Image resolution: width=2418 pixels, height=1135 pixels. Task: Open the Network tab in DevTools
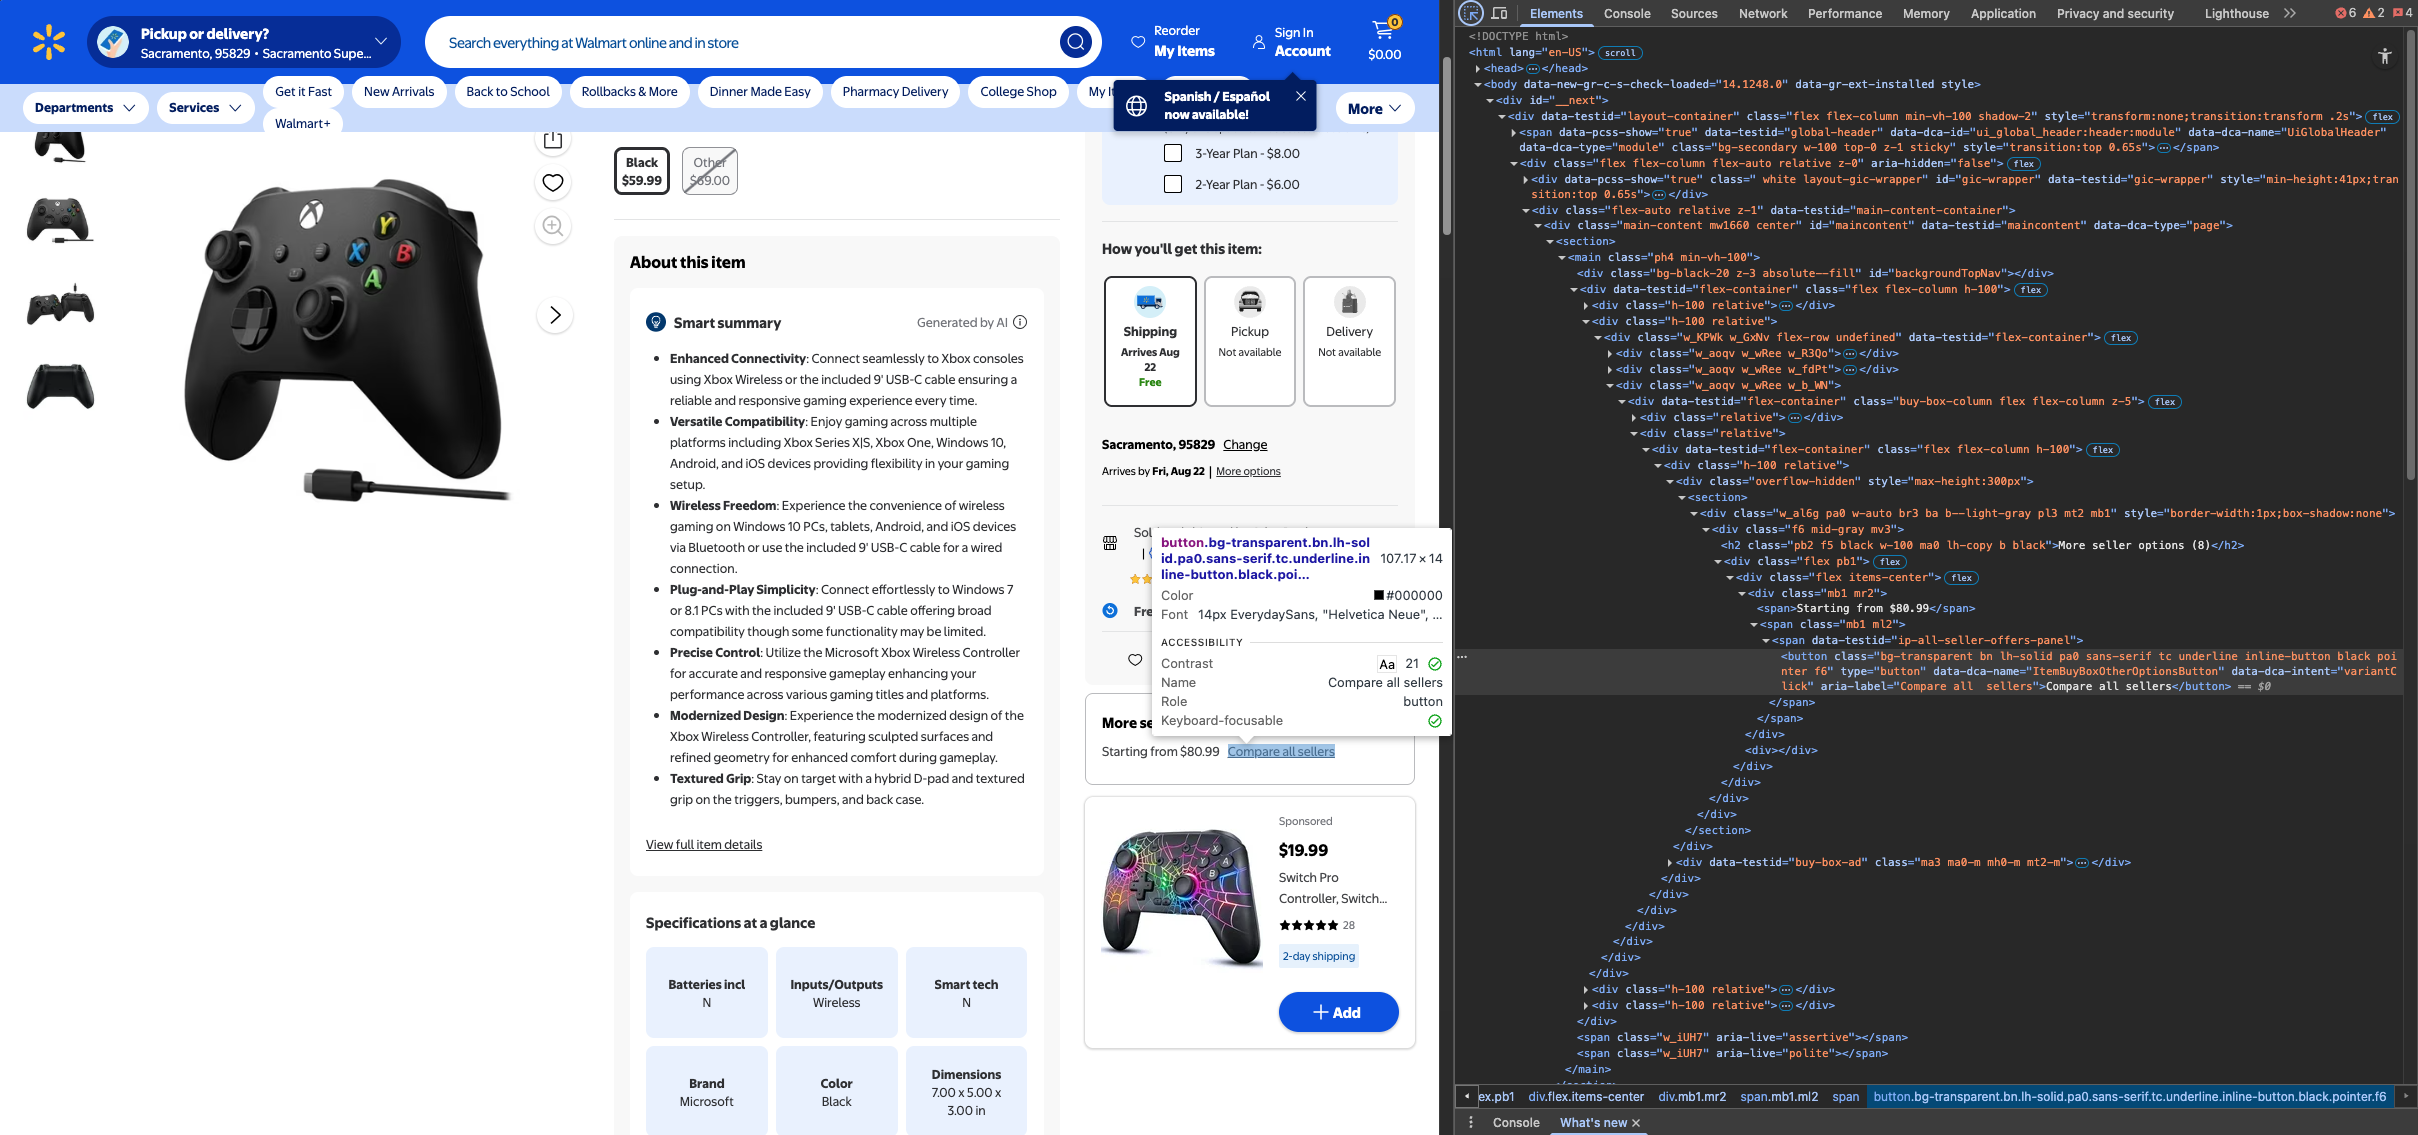coord(1762,13)
